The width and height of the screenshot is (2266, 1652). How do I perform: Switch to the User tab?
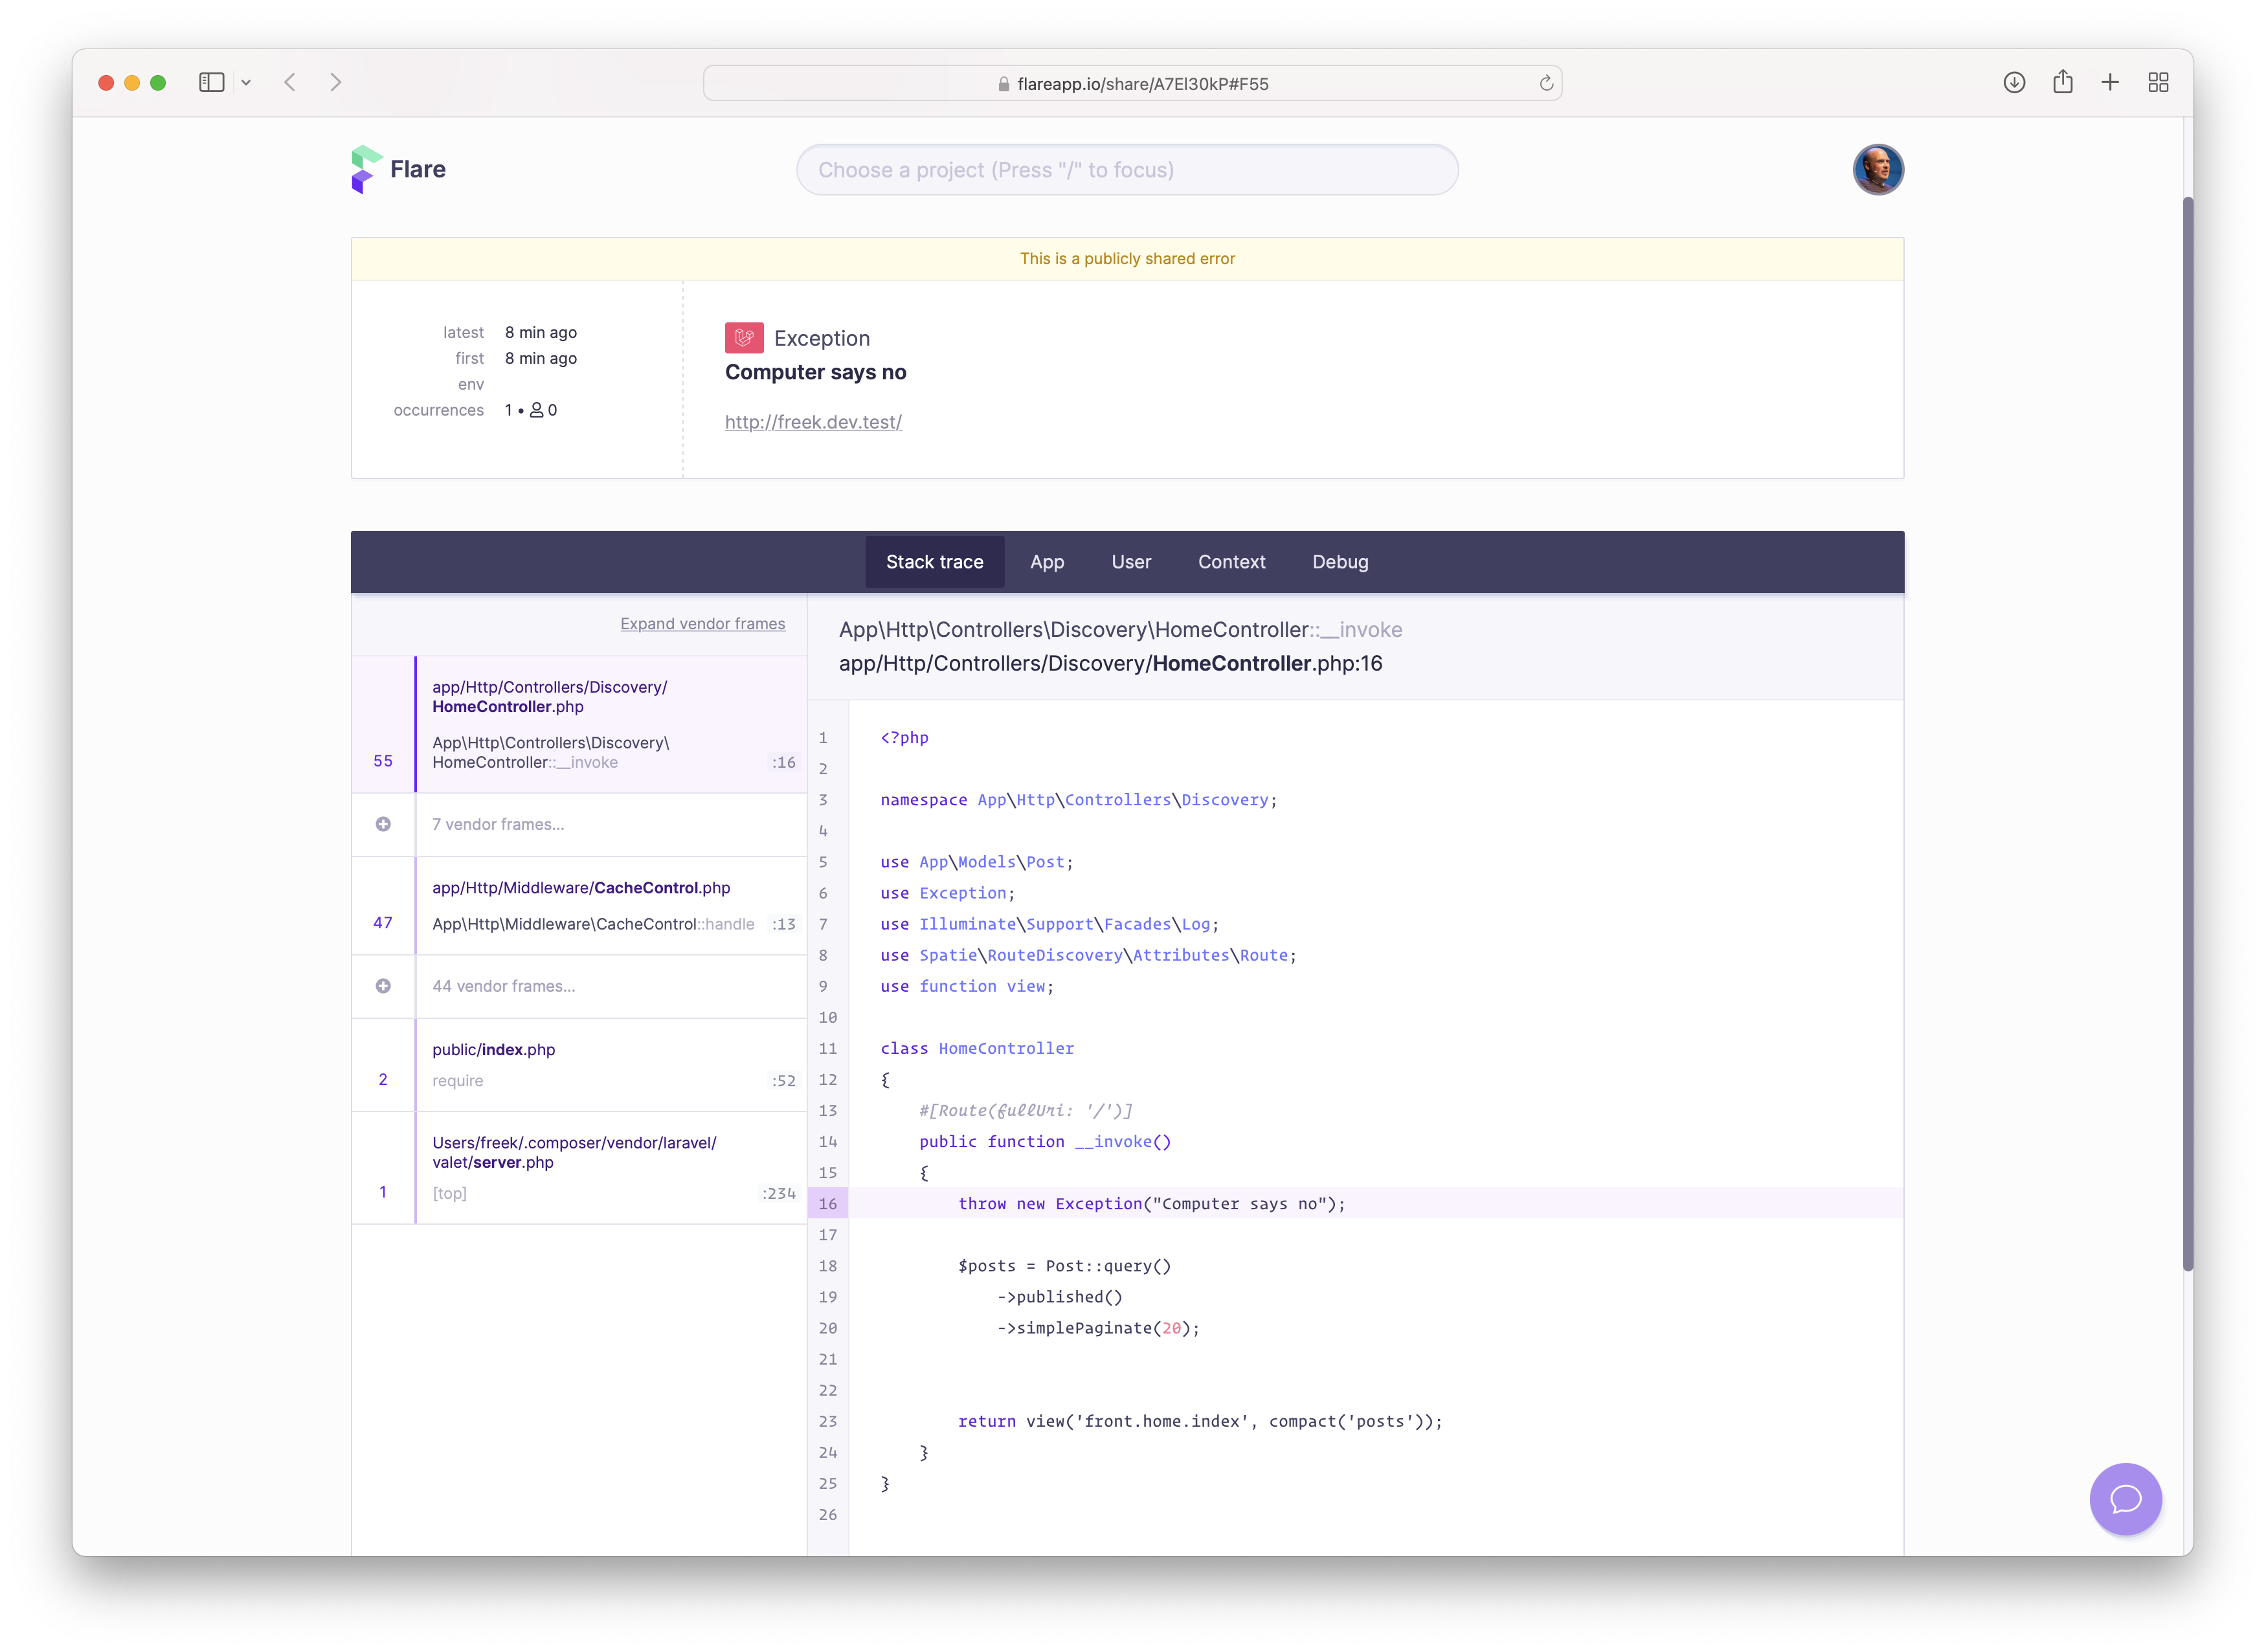point(1131,562)
